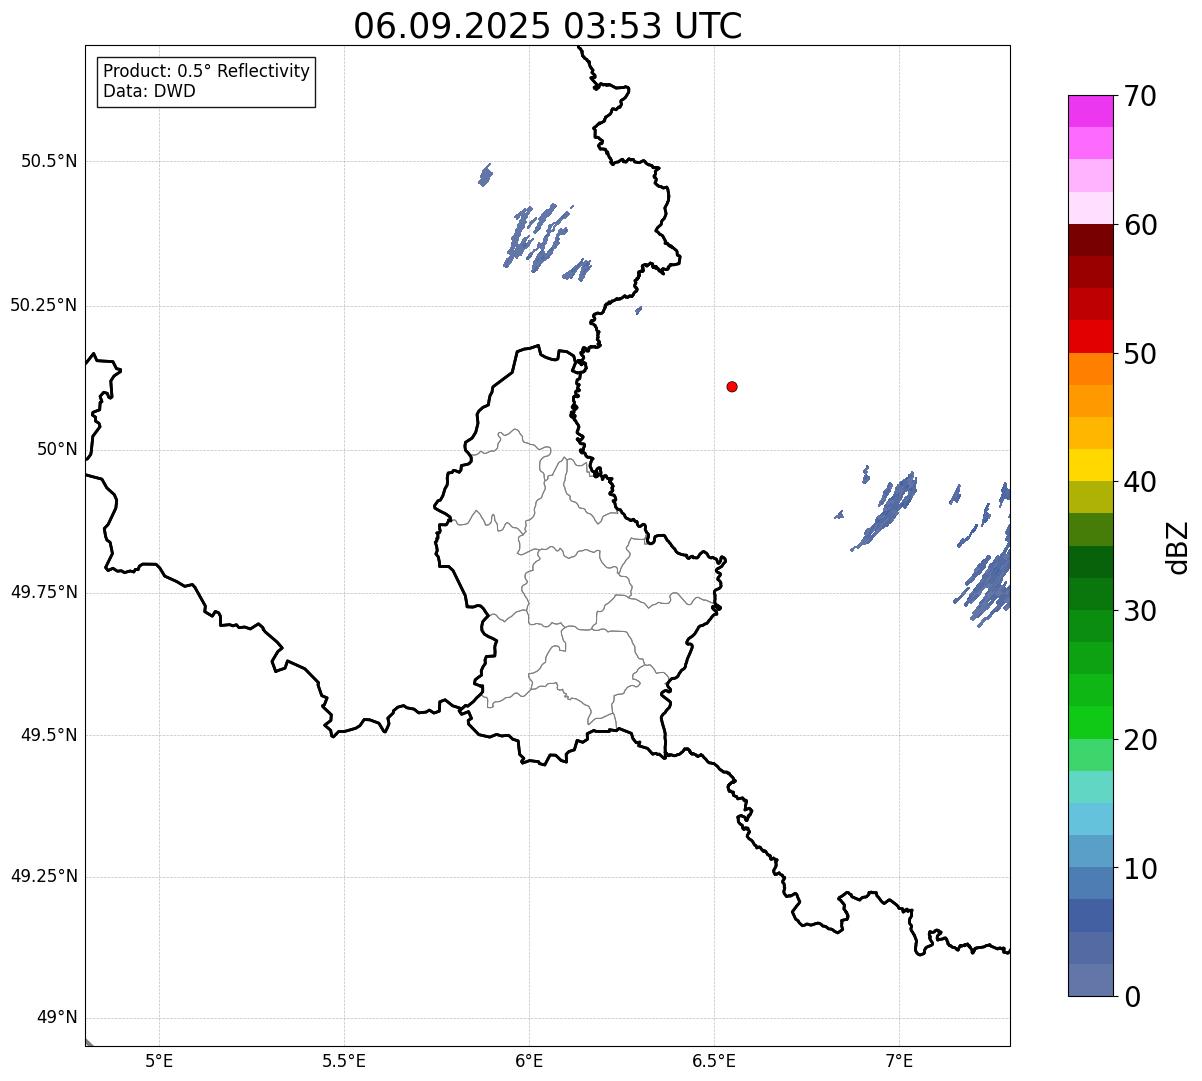
Task: Click the 49.25°N latitude label
Action: (x=43, y=876)
